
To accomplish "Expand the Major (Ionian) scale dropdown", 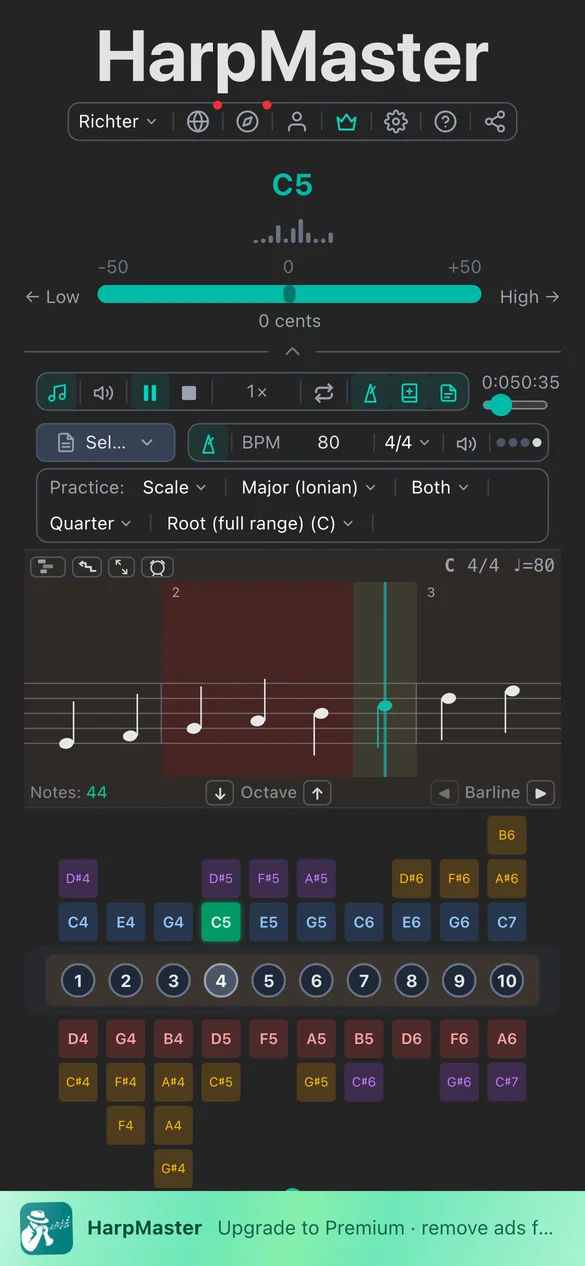I will point(309,487).
